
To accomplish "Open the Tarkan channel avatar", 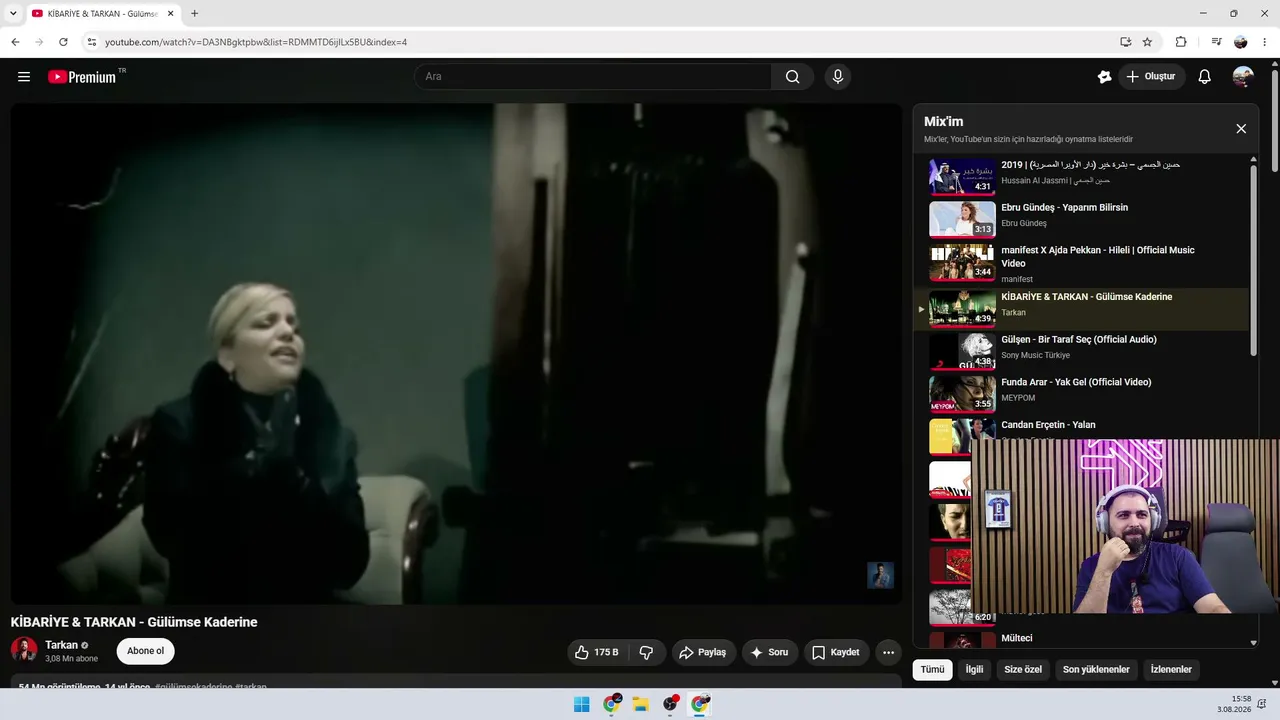I will 24,651.
